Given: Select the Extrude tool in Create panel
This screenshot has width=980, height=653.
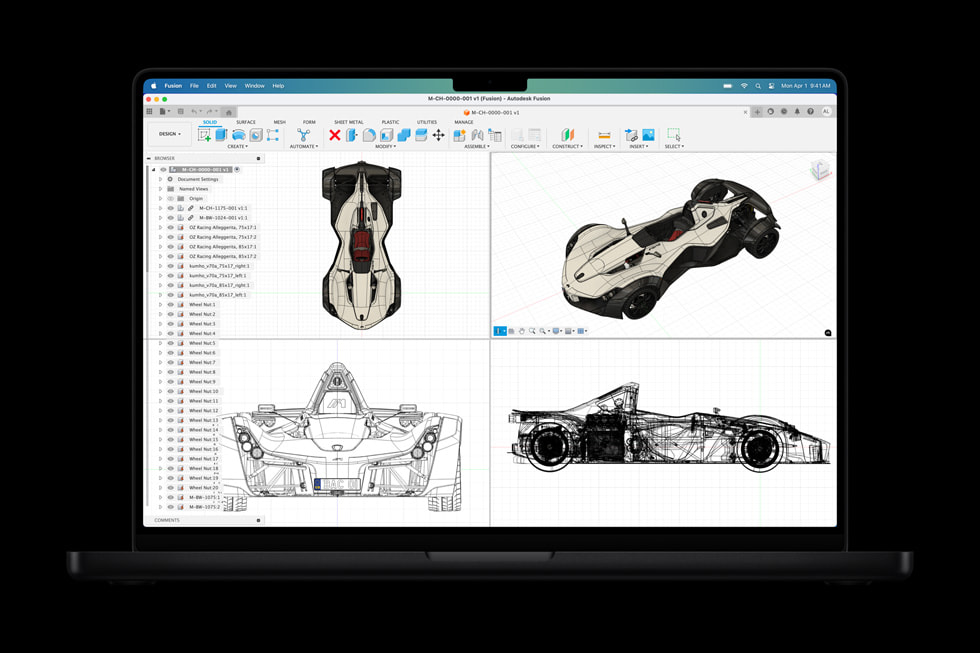Looking at the screenshot, I should click(x=221, y=135).
